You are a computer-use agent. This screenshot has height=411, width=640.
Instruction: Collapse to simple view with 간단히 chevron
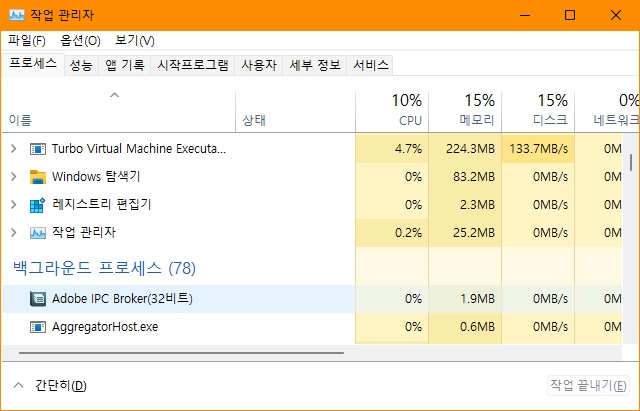tap(18, 385)
